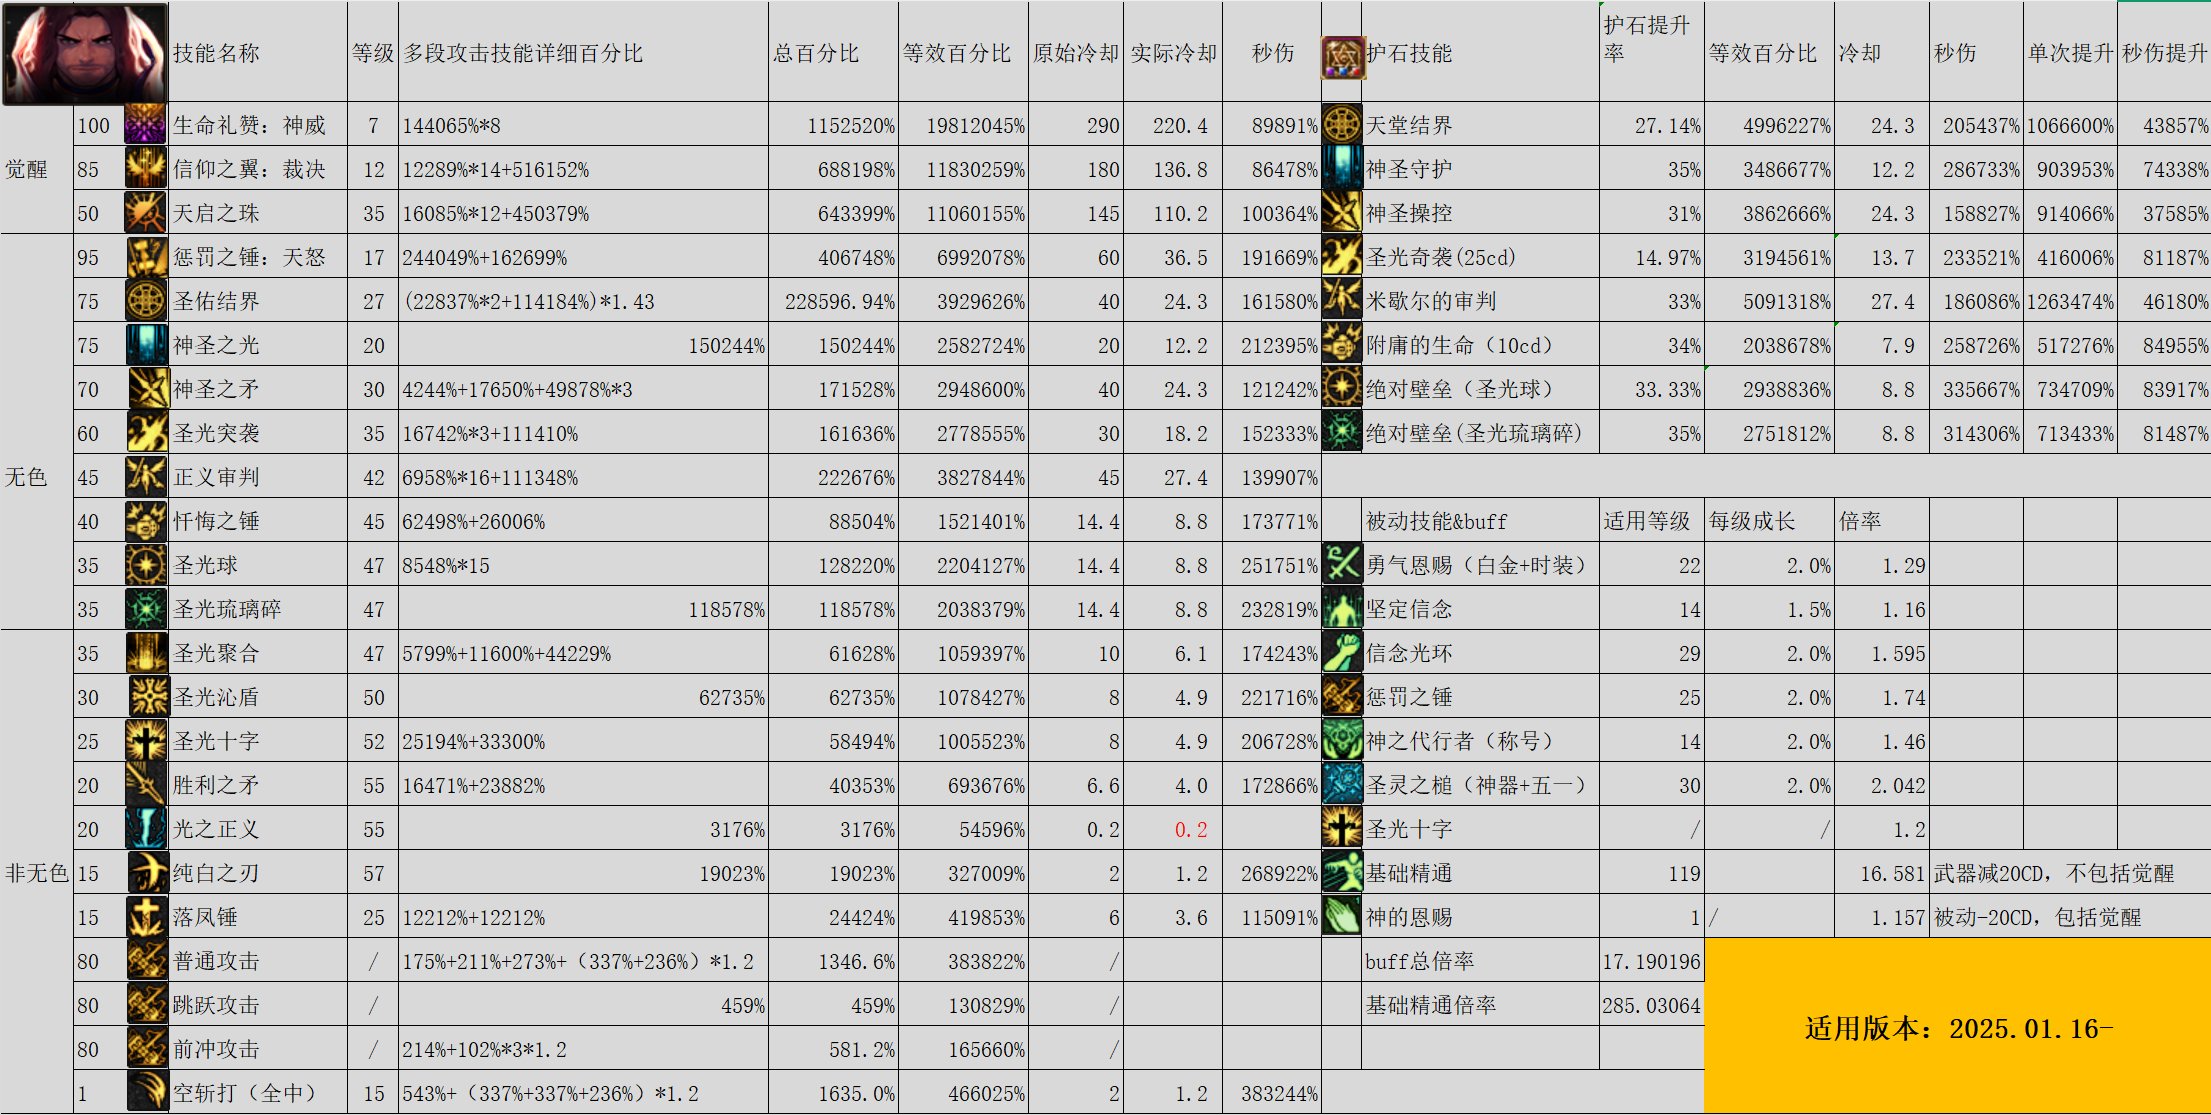2211x1115 pixels.
Task: Click the 圣光奇袭(25cd) talisman icon
Action: tap(1342, 257)
